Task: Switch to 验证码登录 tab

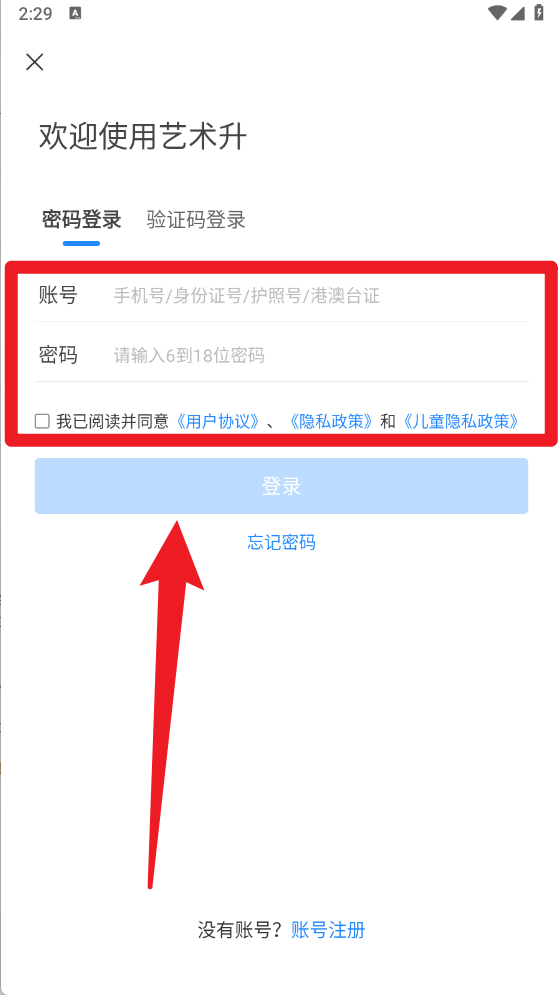Action: 196,220
